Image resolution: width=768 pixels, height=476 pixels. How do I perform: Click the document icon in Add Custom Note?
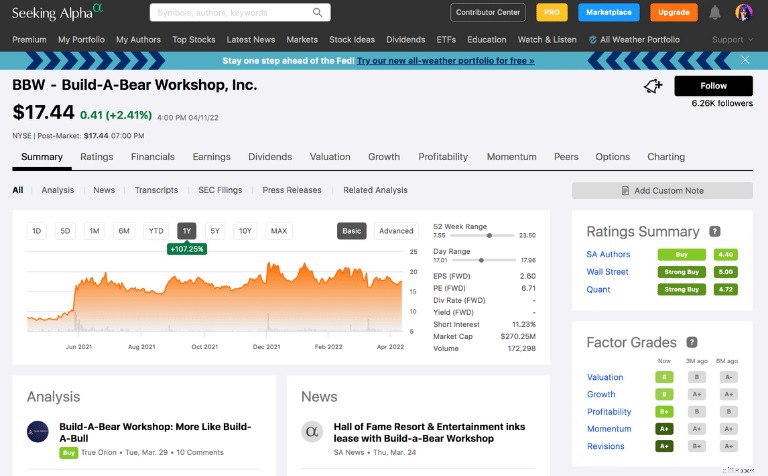(x=625, y=190)
